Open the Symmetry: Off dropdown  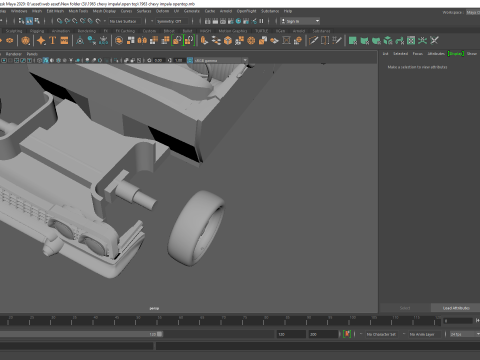(x=172, y=21)
